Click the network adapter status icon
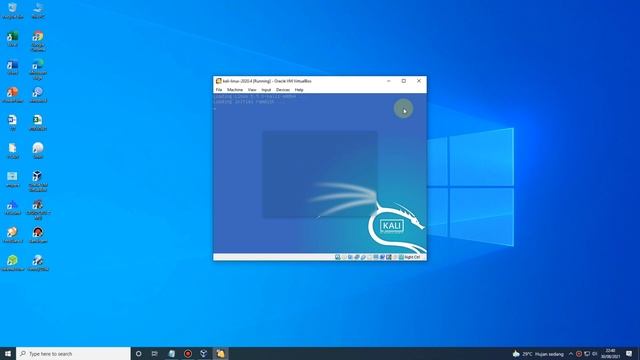Image resolution: width=640 pixels, height=360 pixels. [x=357, y=257]
